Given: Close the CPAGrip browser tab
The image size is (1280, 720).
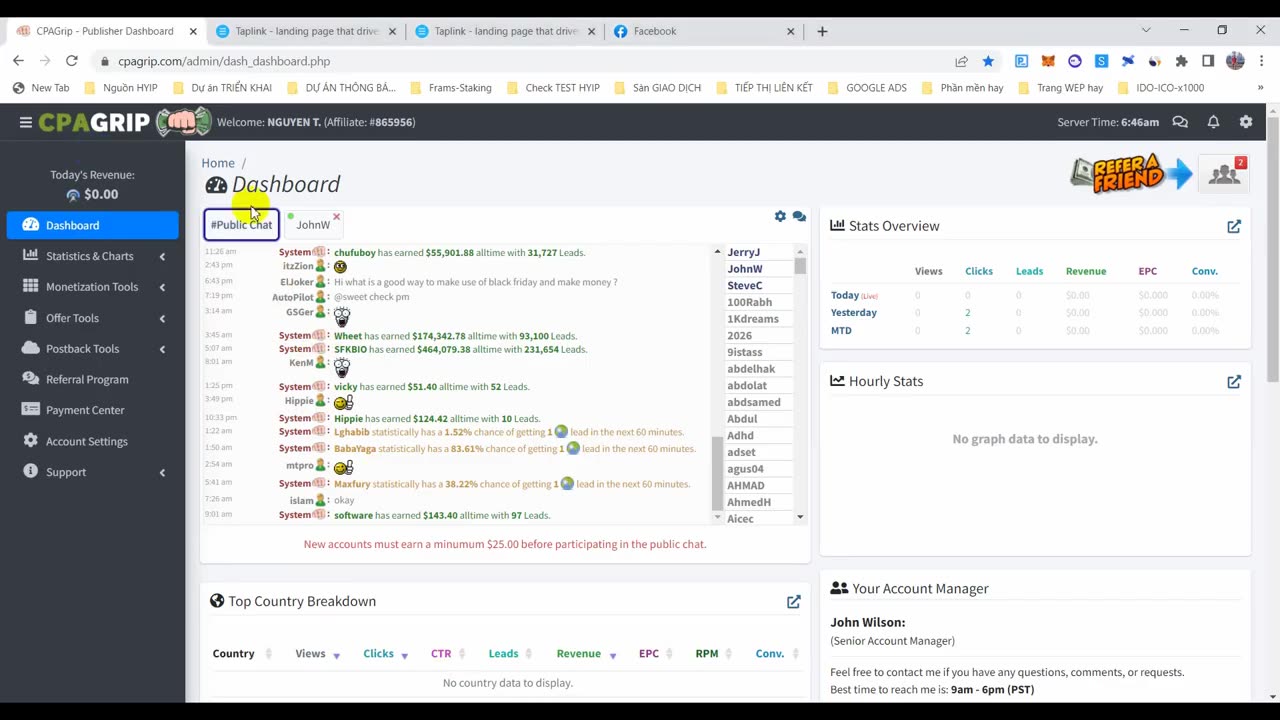Looking at the screenshot, I should pos(193,31).
